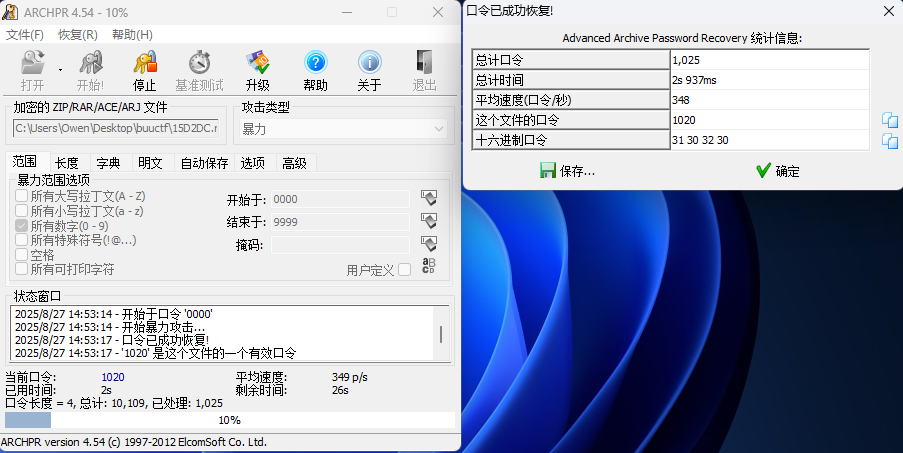
Task: Click the 10% progress bar
Action: coord(230,420)
